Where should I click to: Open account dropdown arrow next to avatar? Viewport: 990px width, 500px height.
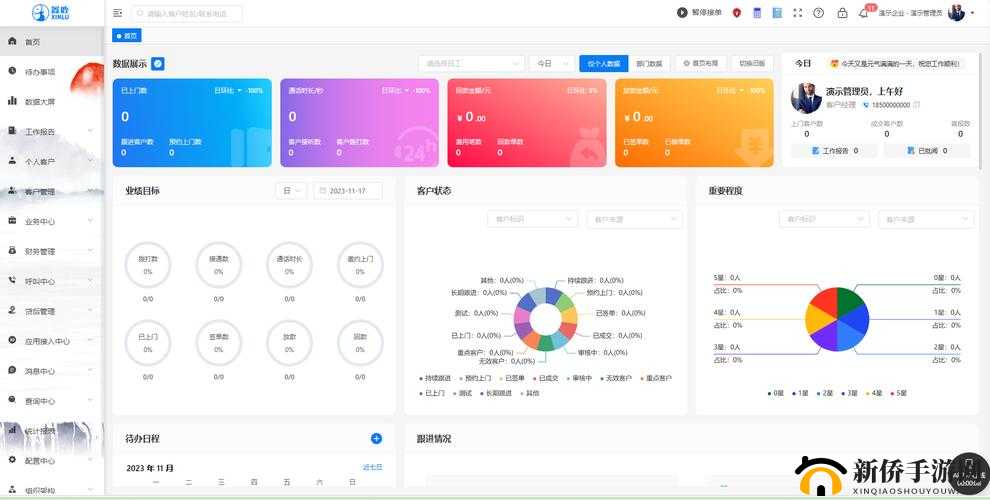[x=970, y=13]
